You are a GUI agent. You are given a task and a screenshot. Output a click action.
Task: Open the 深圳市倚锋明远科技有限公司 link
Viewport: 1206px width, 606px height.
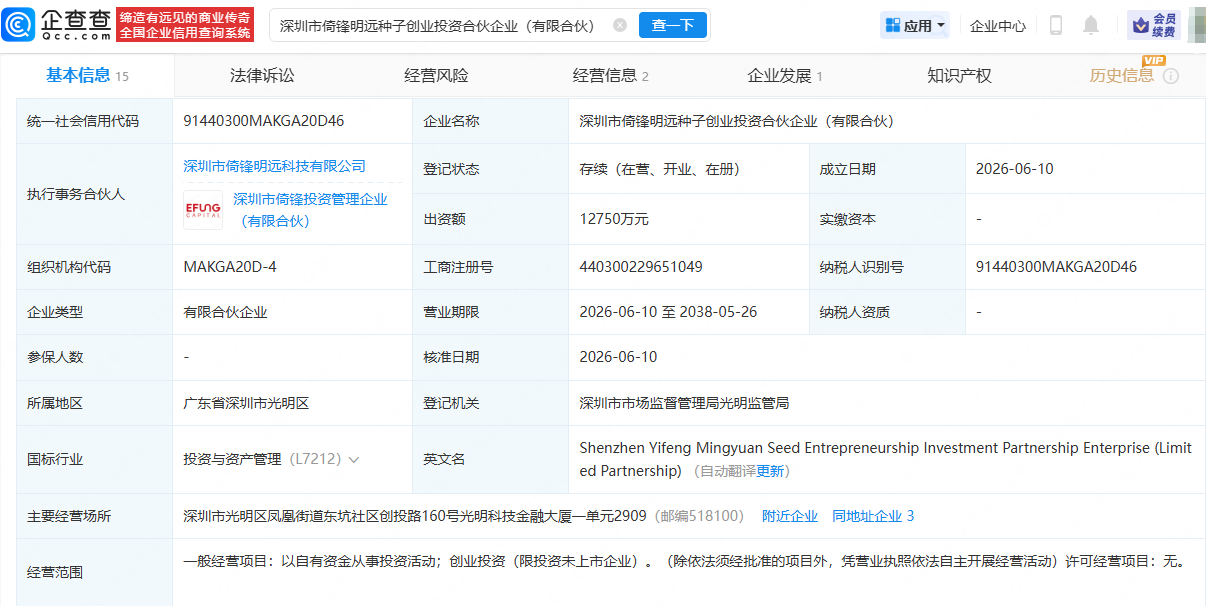tap(275, 166)
